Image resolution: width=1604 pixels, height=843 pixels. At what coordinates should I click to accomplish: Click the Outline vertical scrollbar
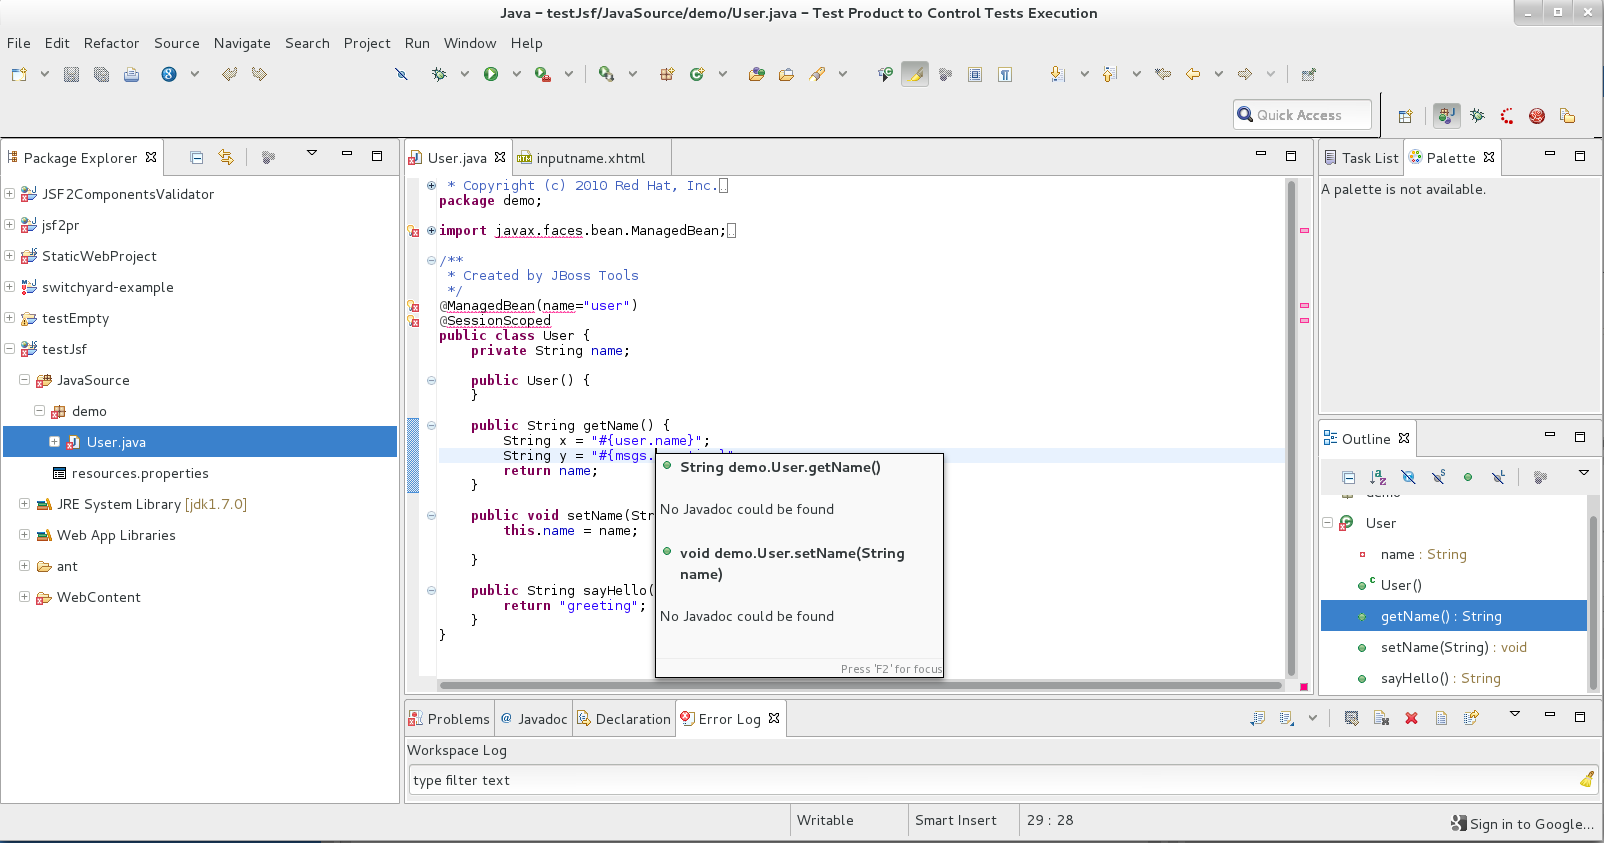[1592, 602]
